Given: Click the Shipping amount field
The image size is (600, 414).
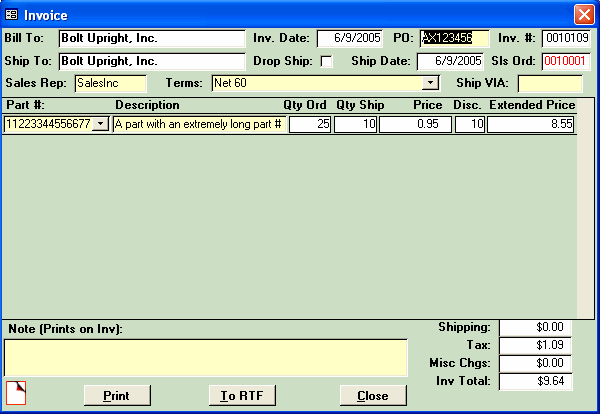Looking at the screenshot, I should coord(534,327).
